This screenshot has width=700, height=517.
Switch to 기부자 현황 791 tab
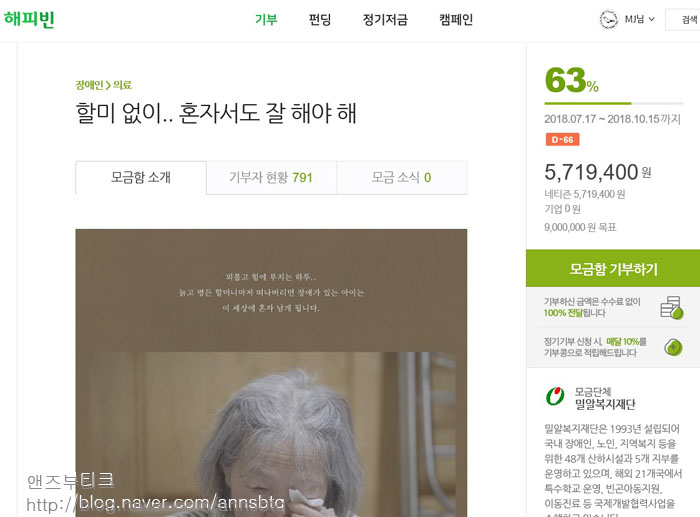point(271,178)
